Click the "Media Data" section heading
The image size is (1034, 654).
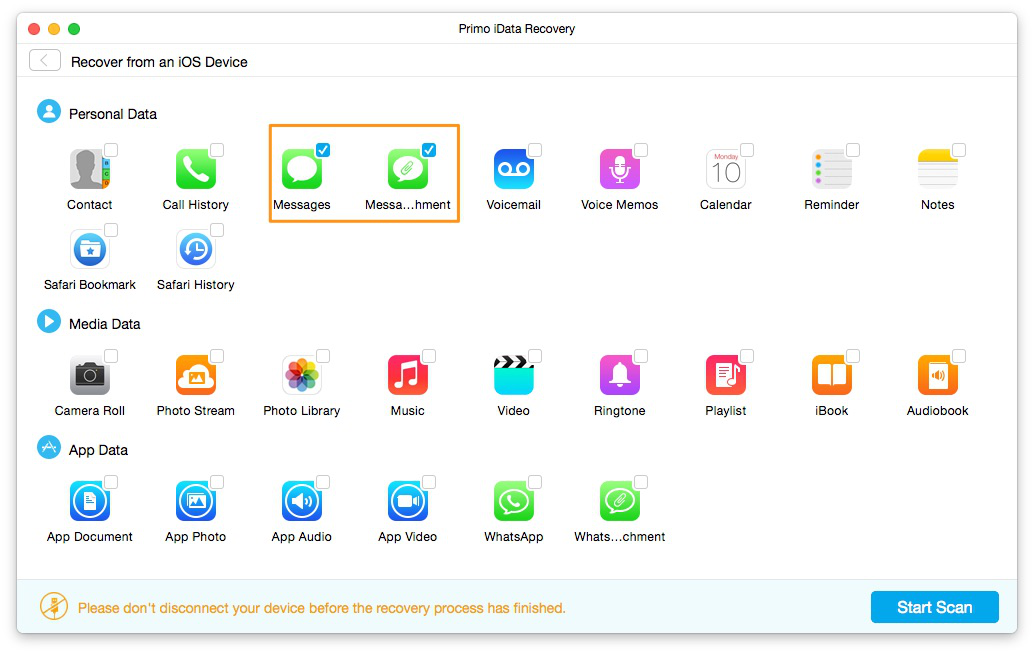105,324
